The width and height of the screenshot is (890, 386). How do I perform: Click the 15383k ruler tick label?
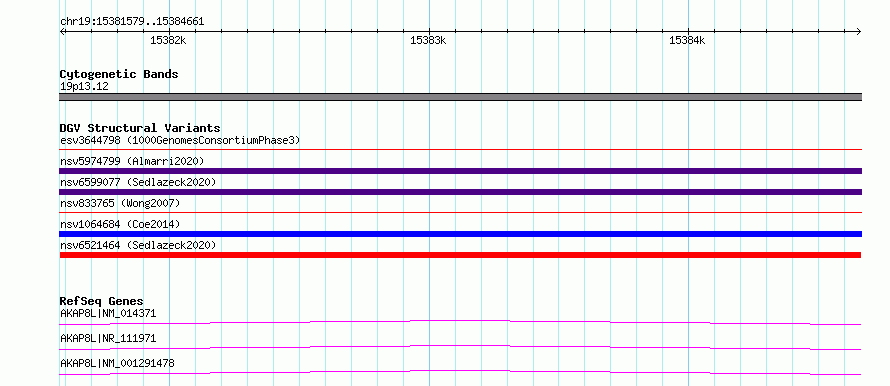pyautogui.click(x=428, y=40)
